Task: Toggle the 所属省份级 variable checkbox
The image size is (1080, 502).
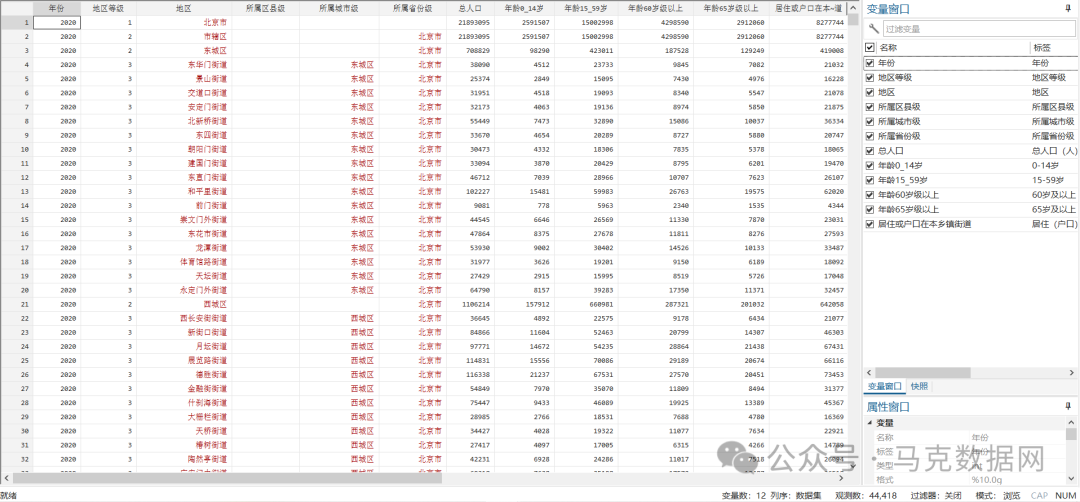Action: tap(870, 136)
